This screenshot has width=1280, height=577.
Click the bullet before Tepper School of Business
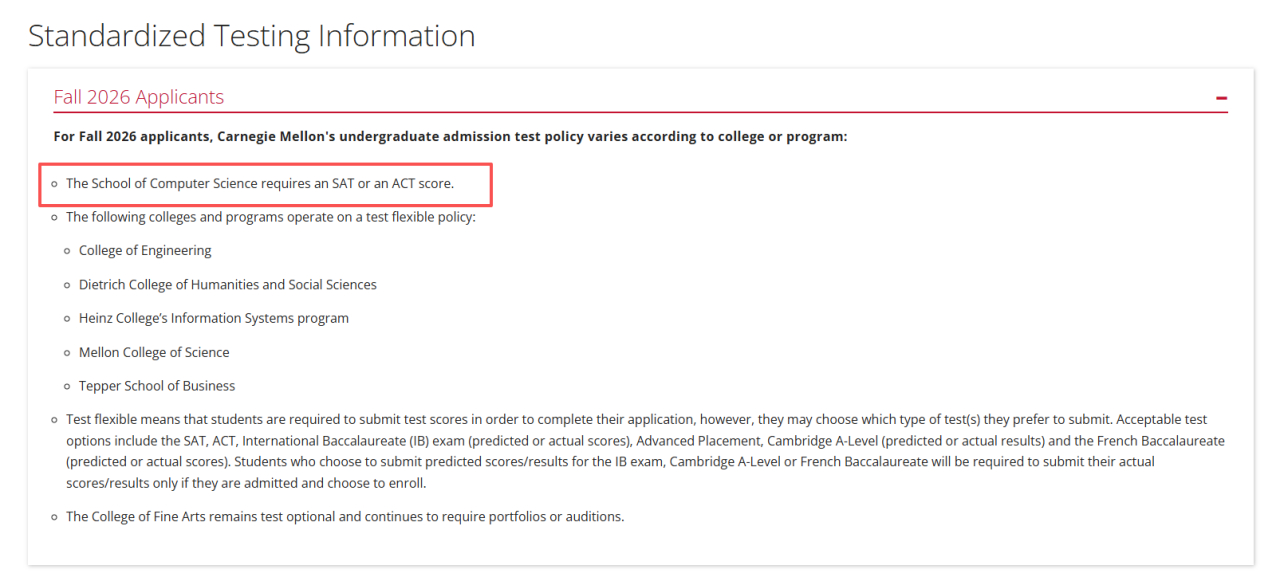point(68,386)
